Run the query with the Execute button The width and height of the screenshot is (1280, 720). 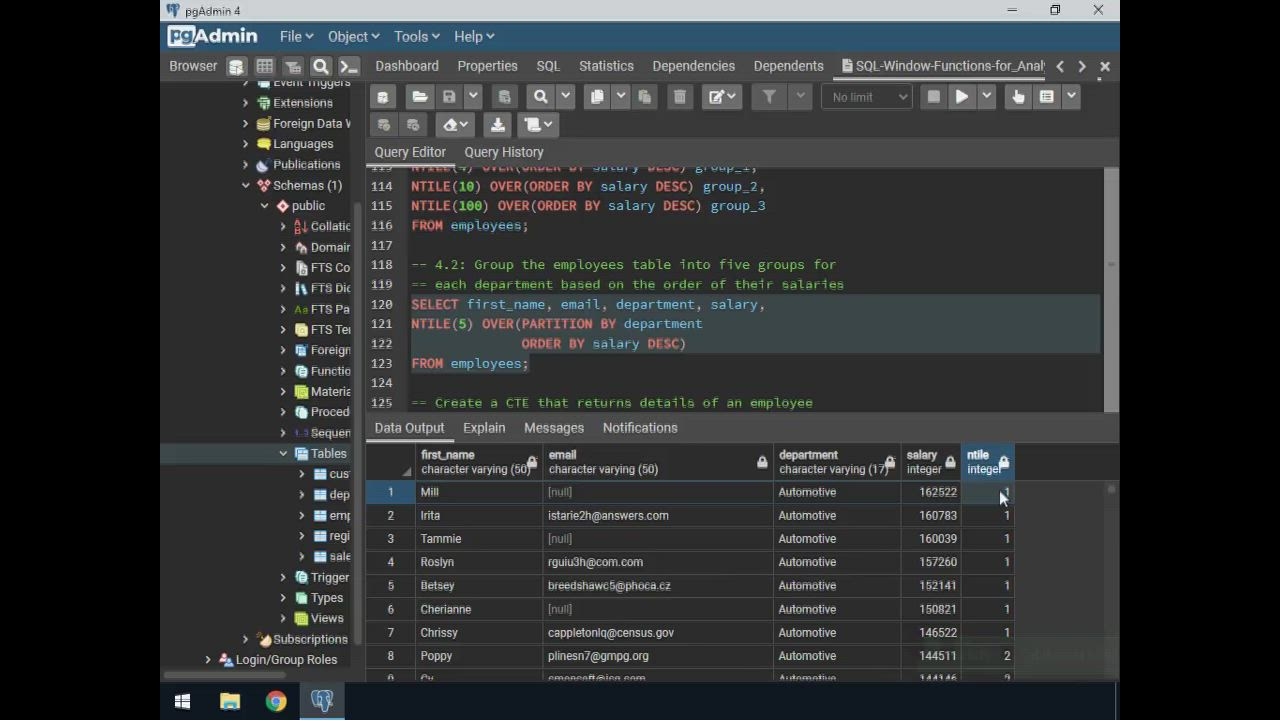click(x=961, y=97)
